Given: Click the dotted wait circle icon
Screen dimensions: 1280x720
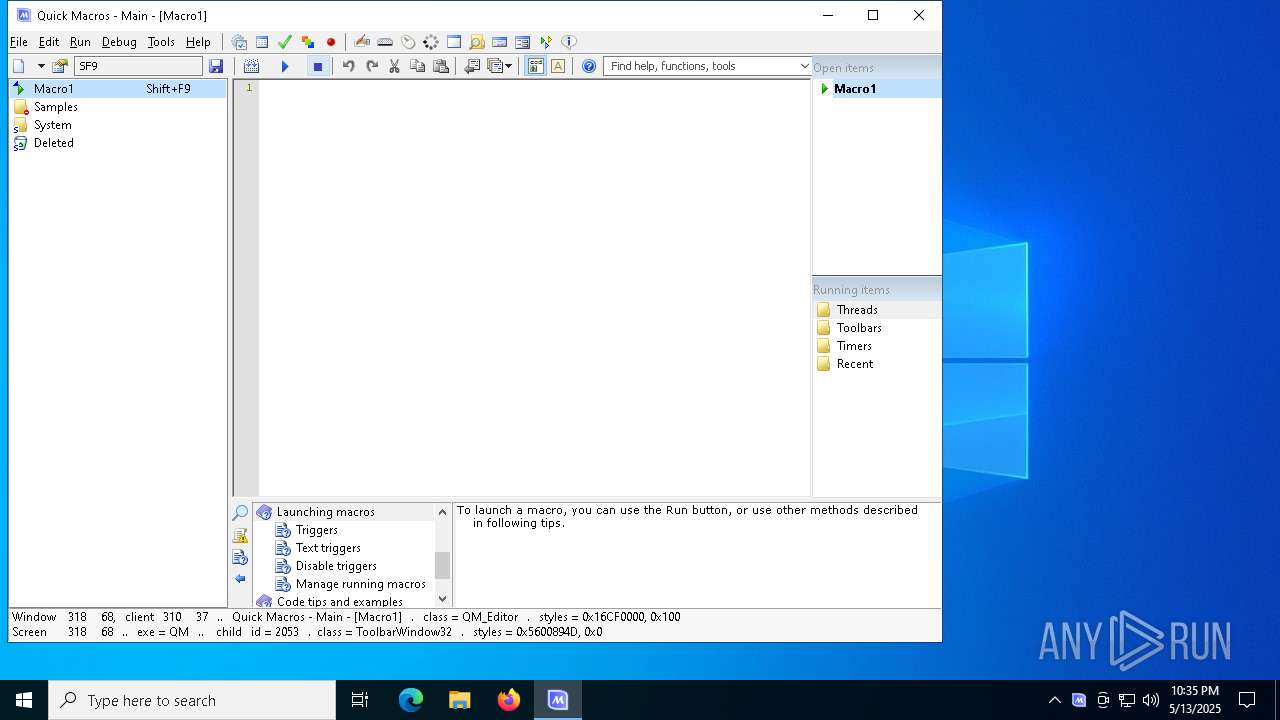Looking at the screenshot, I should [431, 42].
